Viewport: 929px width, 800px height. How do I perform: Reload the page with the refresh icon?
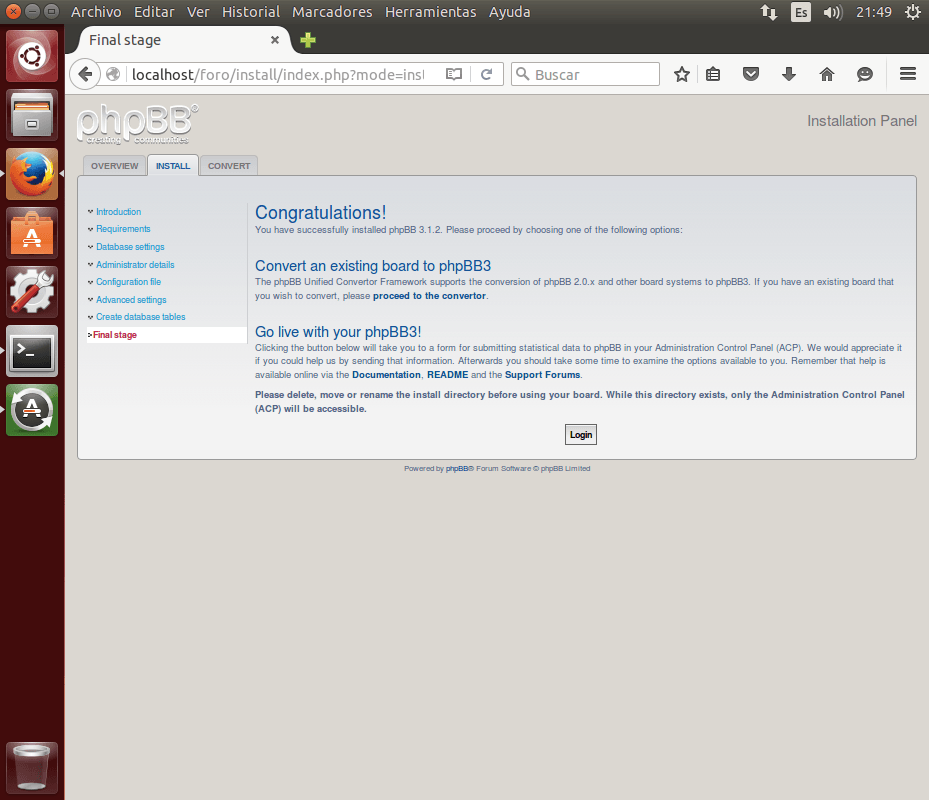click(486, 75)
